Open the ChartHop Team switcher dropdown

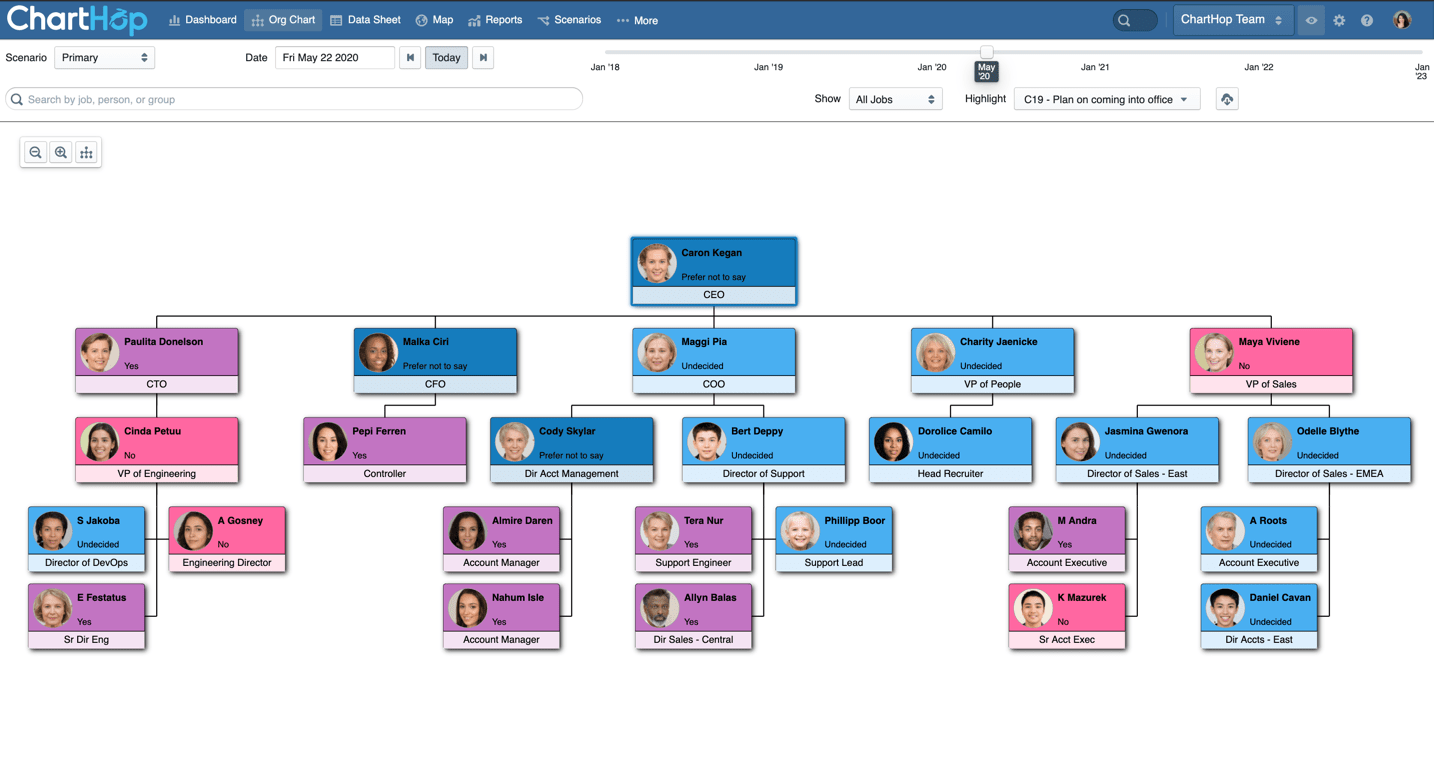click(1233, 19)
